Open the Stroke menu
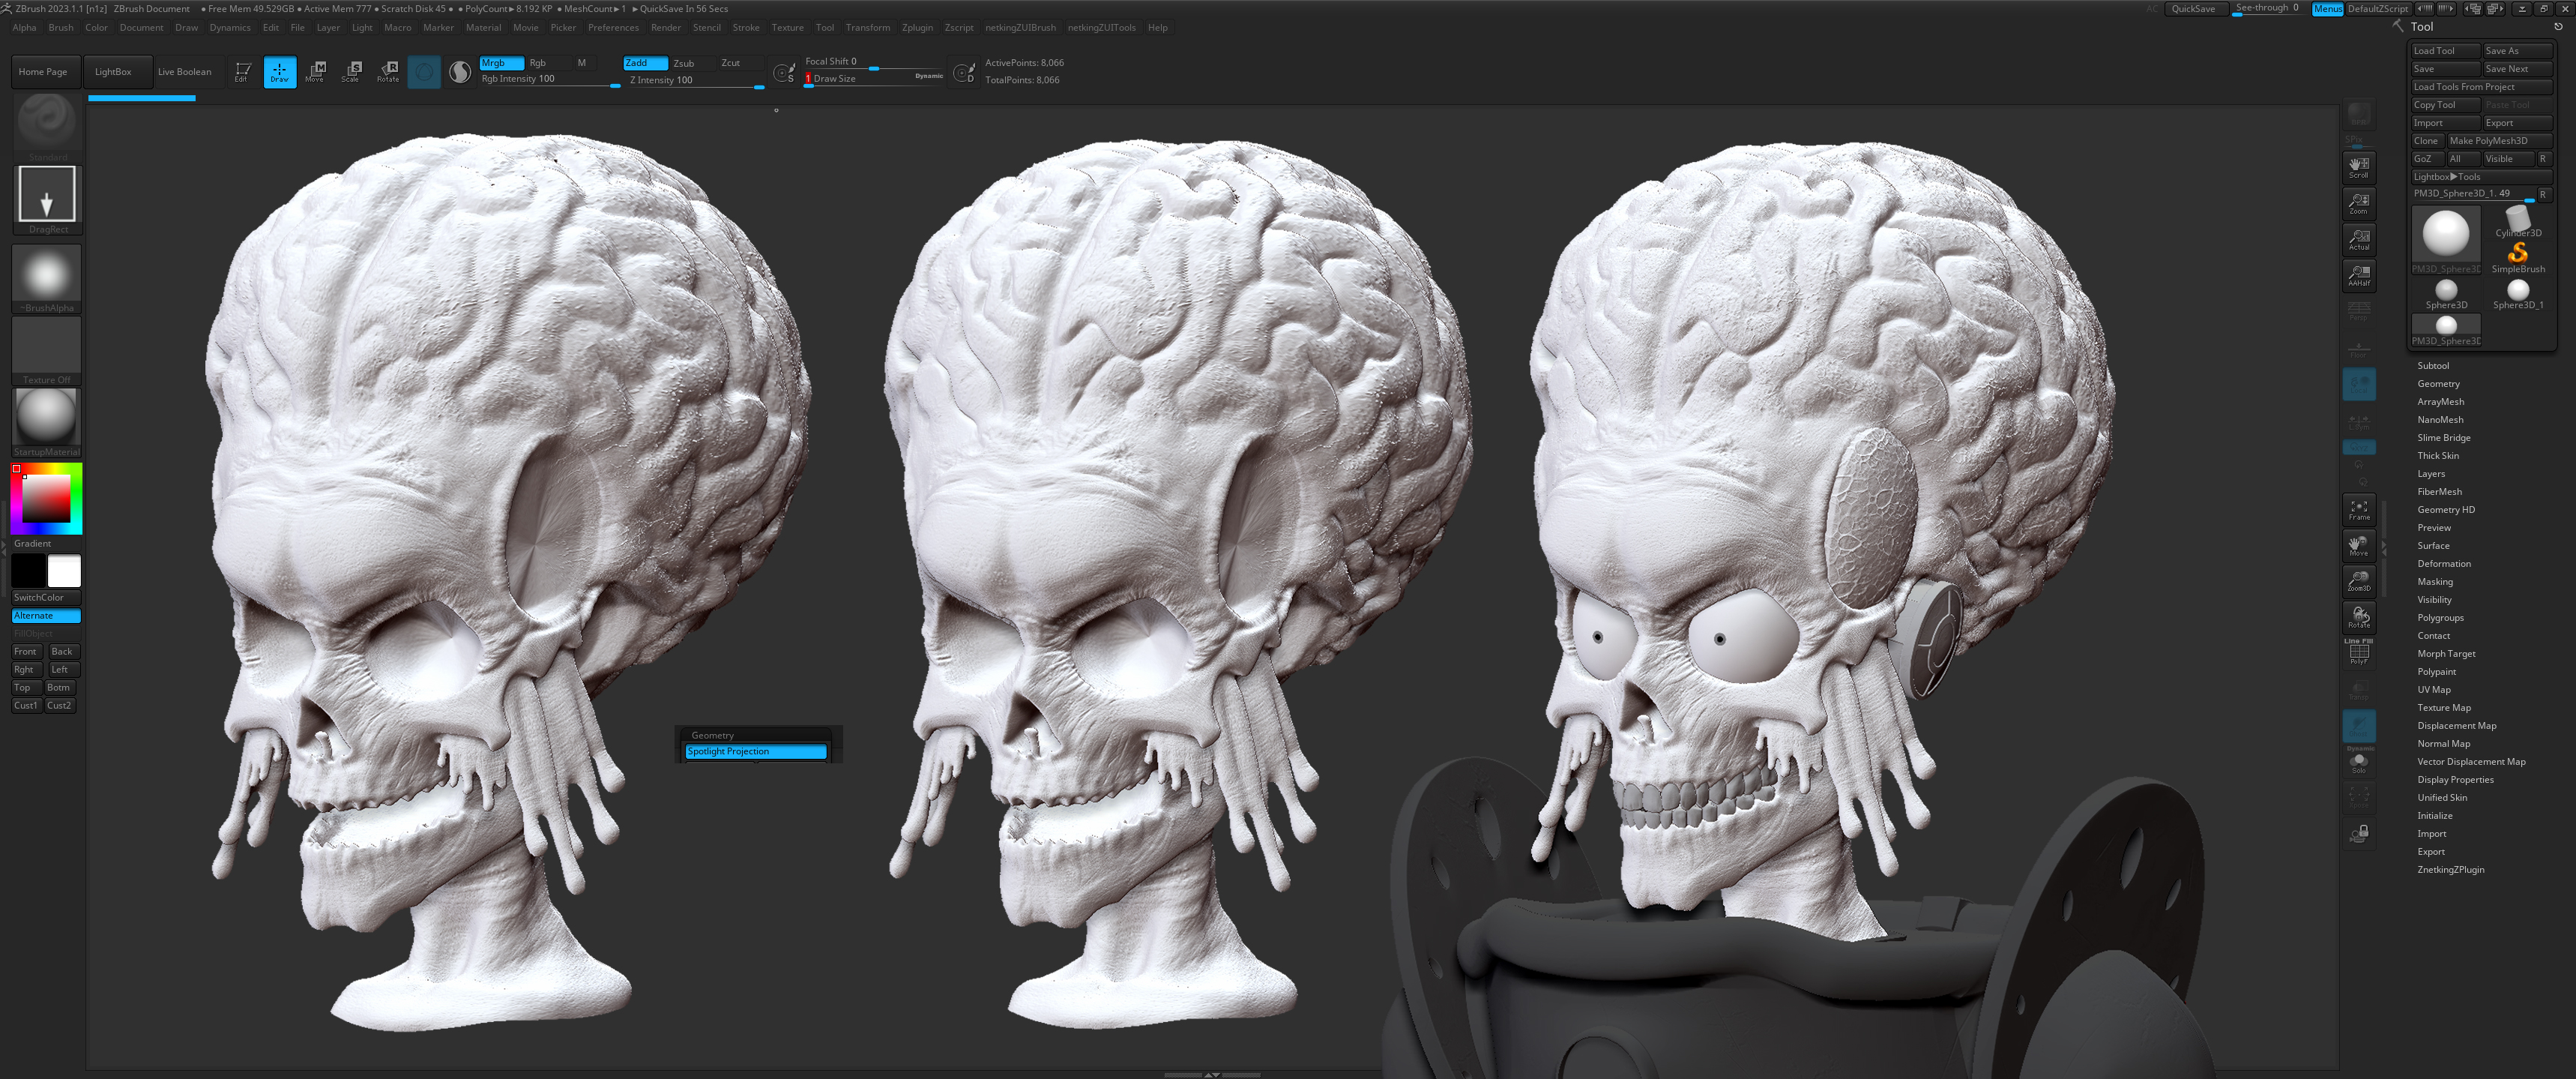This screenshot has height=1079, width=2576. 745,28
